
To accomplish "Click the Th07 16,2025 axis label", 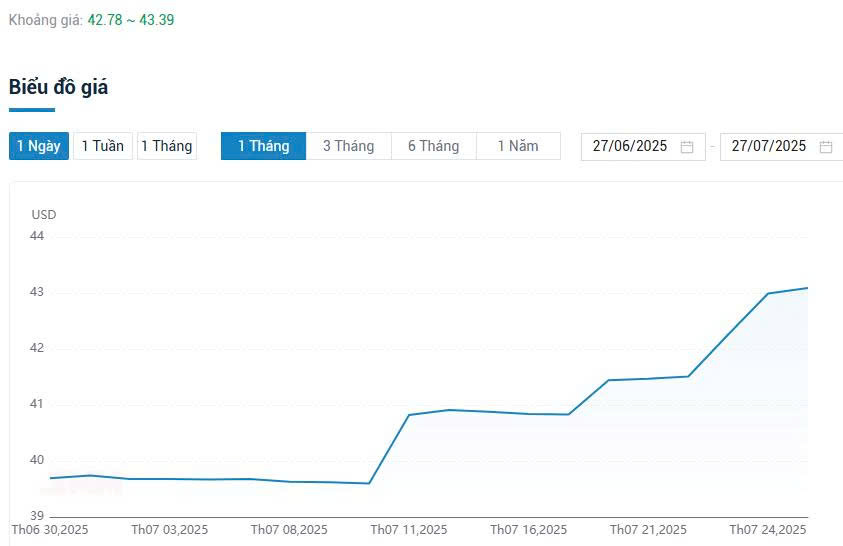I will click(x=528, y=529).
